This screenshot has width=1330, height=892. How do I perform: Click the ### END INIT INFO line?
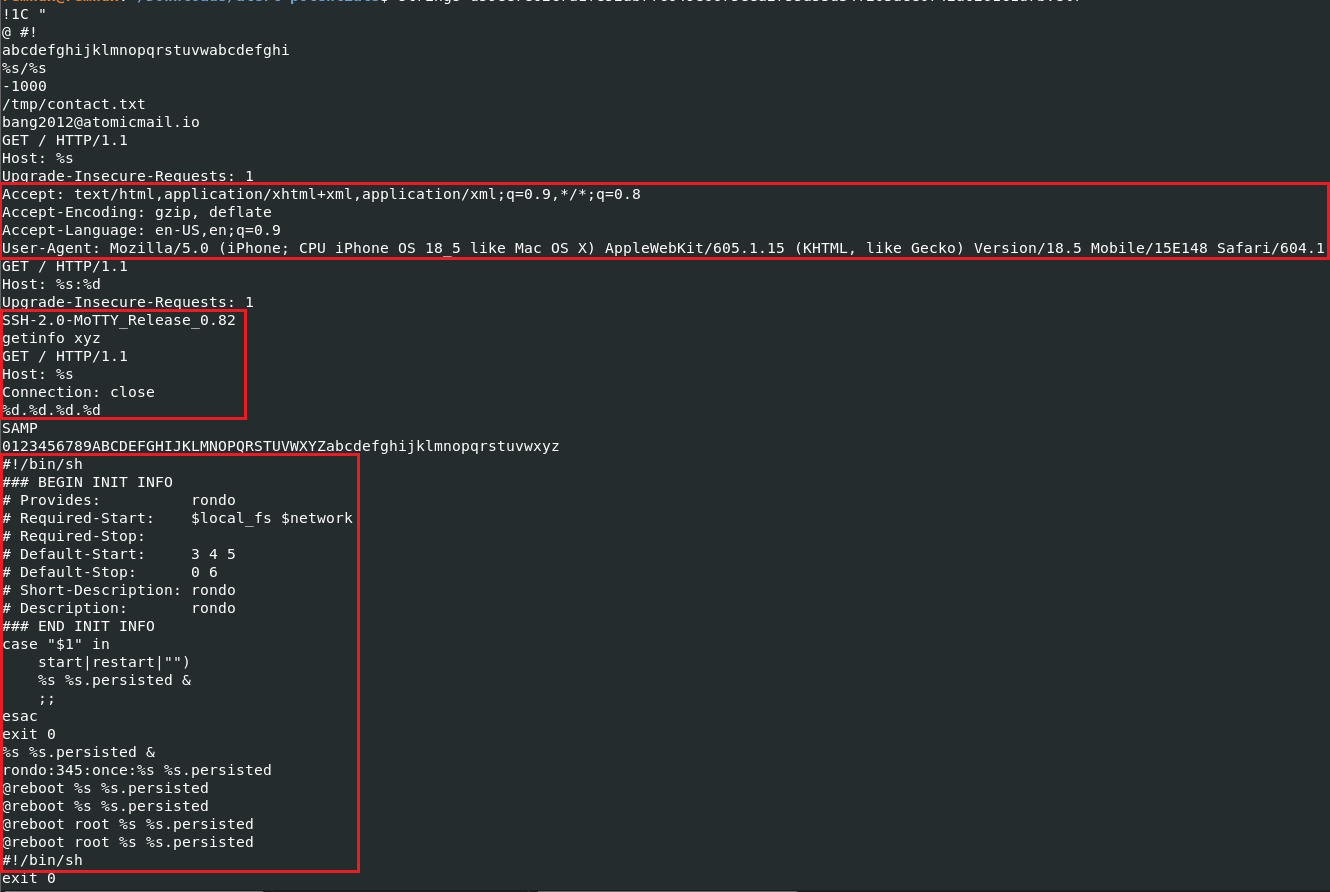click(x=78, y=626)
